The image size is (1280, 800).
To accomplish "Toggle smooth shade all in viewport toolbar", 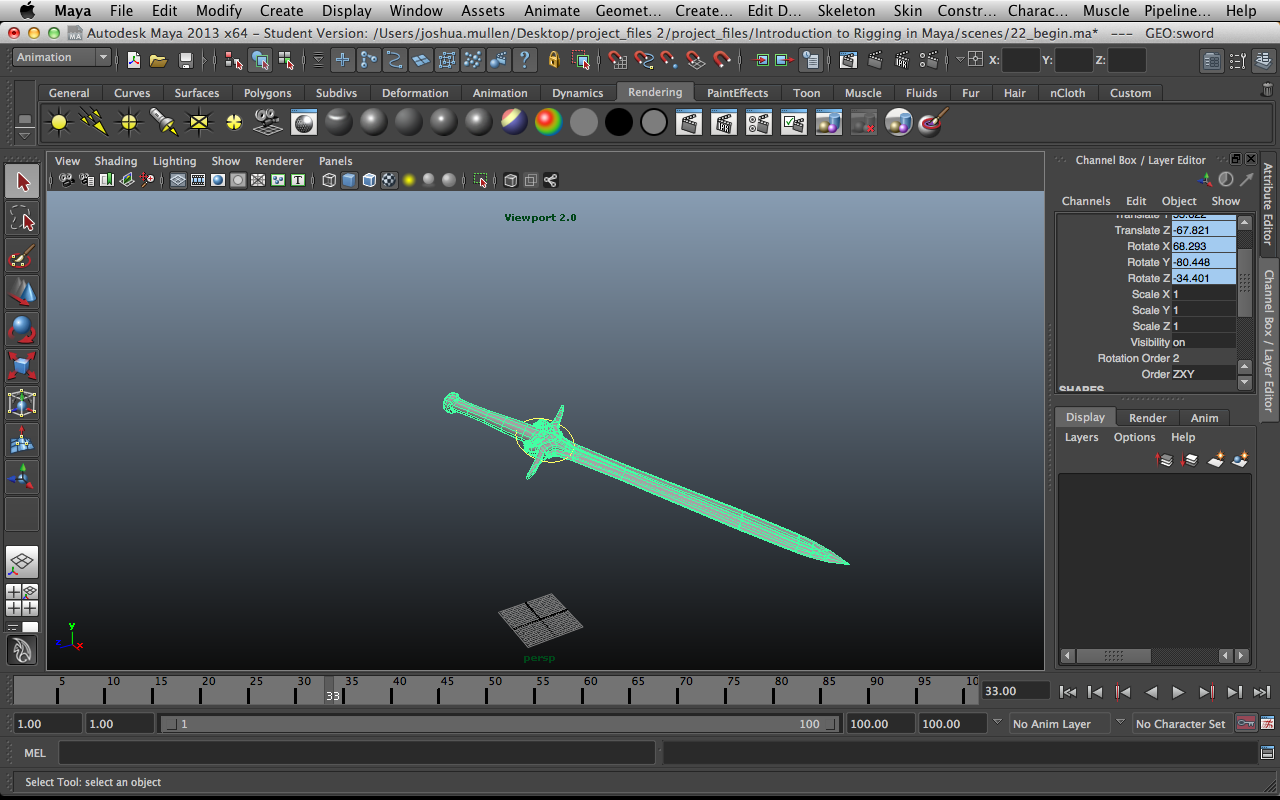I will click(x=349, y=180).
